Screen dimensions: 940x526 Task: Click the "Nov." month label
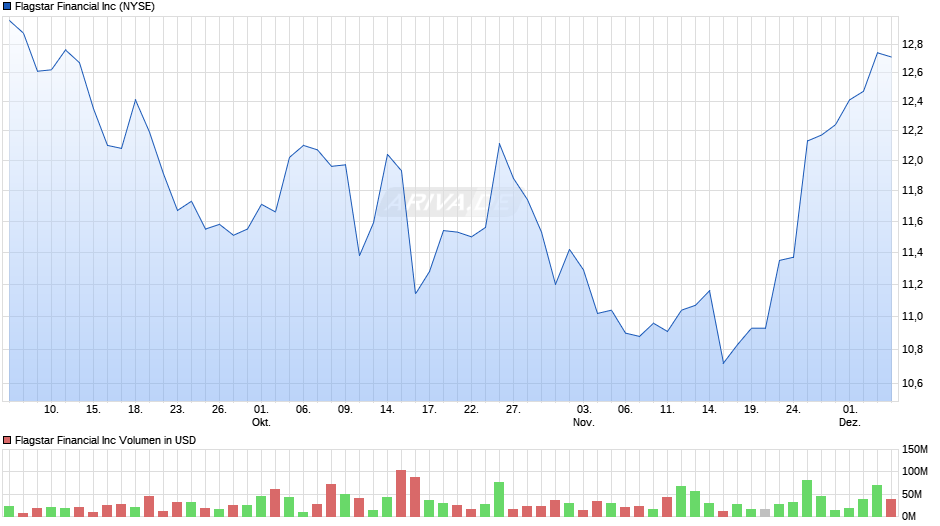click(584, 422)
